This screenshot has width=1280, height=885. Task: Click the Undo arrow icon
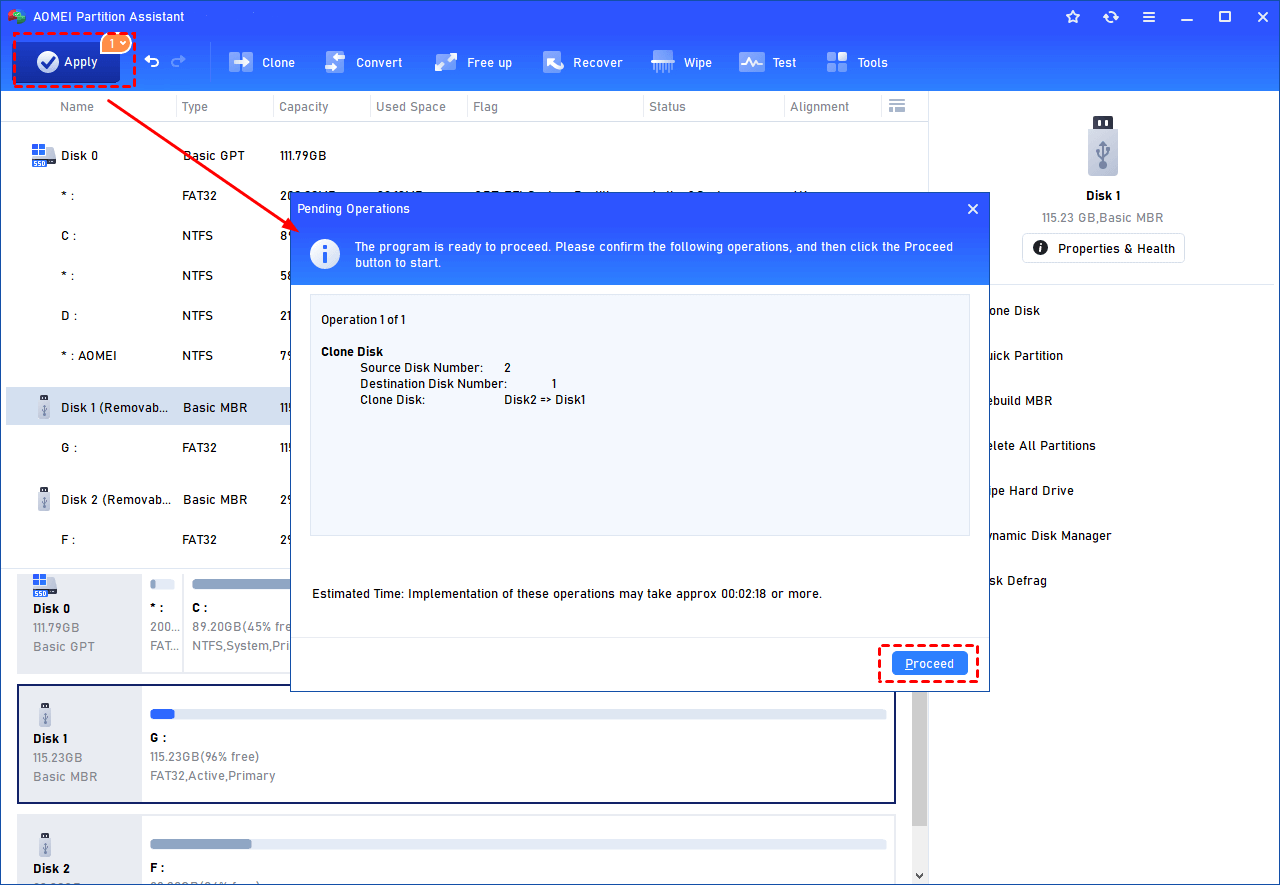click(151, 61)
